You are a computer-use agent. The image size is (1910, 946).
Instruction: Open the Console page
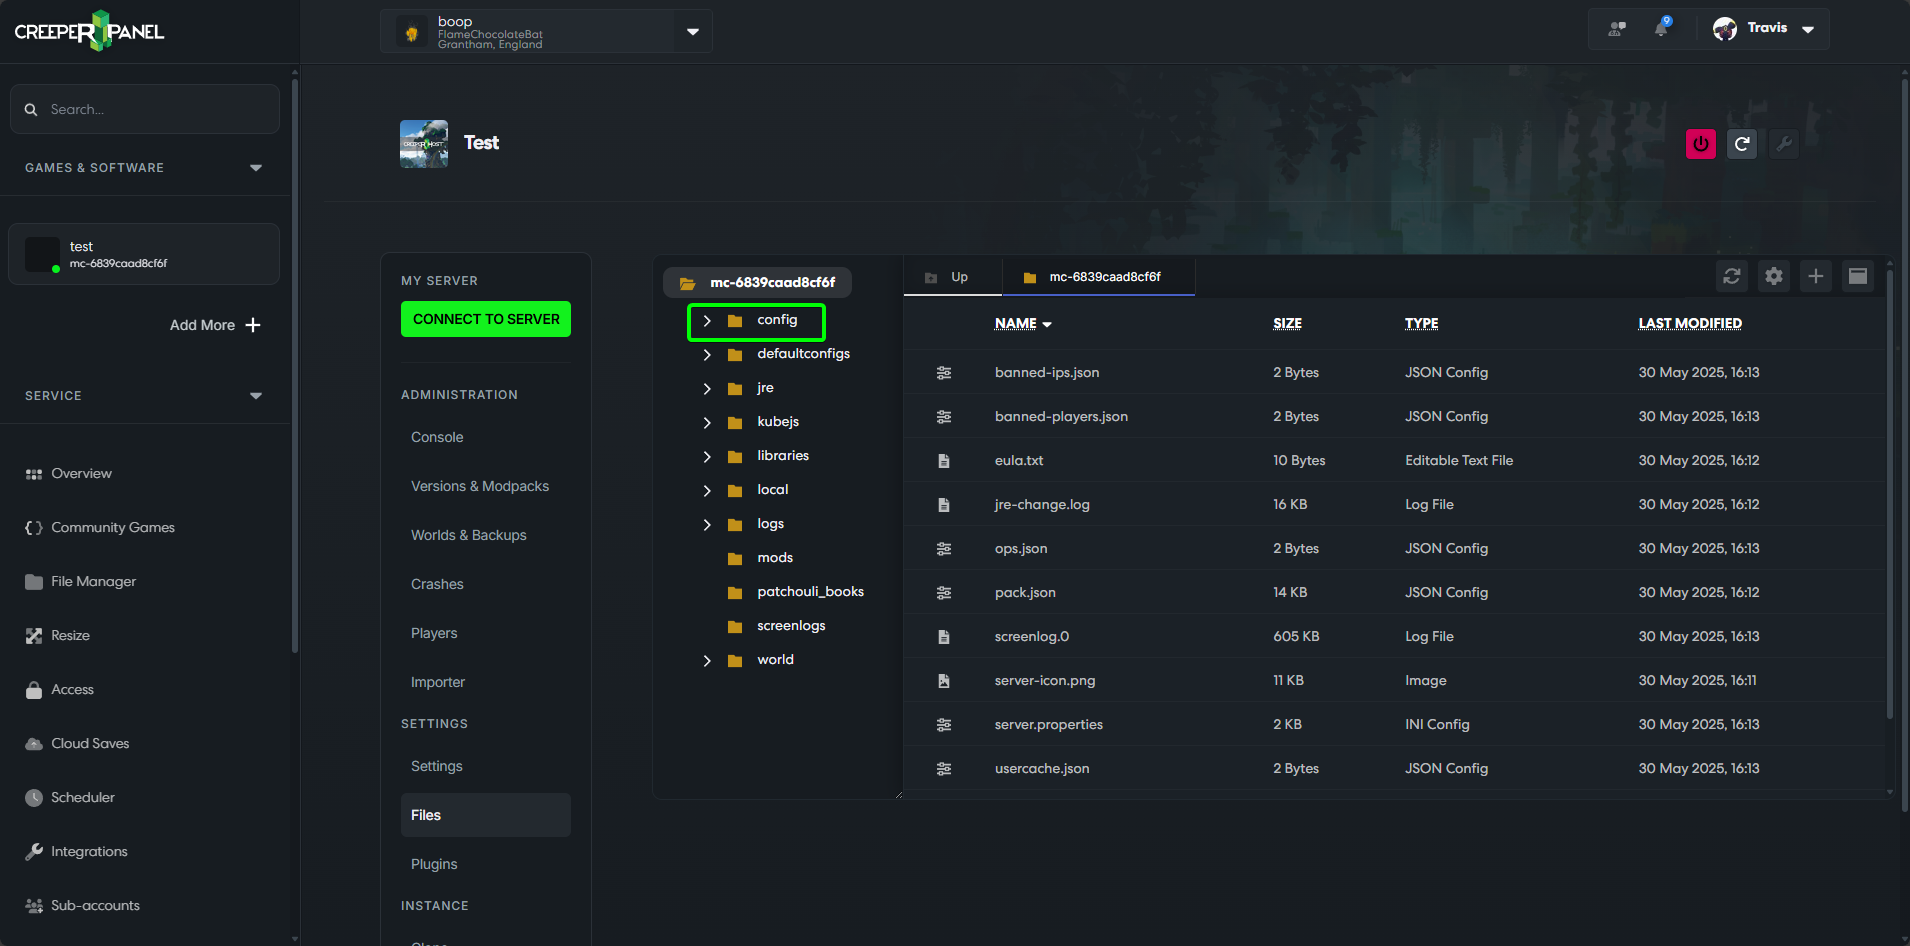coord(436,437)
